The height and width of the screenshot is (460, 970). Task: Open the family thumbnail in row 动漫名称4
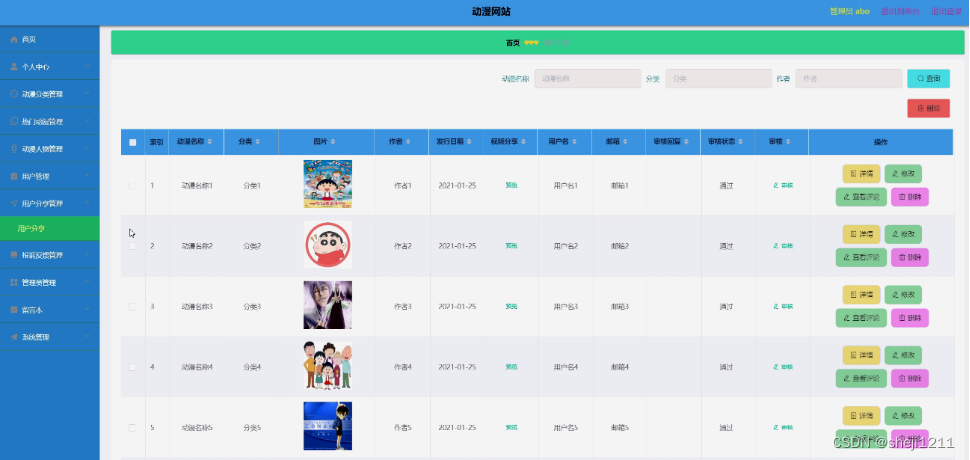pyautogui.click(x=328, y=366)
